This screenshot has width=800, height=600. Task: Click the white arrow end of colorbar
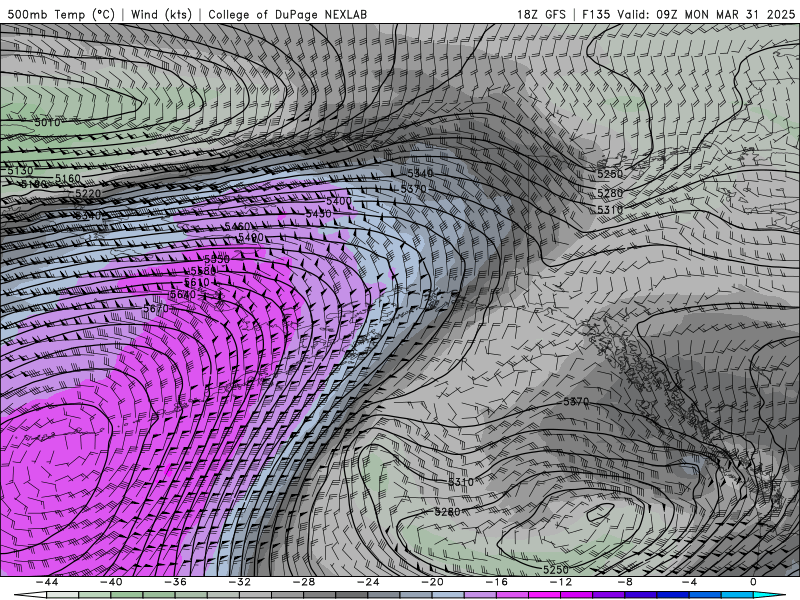(x=31, y=595)
